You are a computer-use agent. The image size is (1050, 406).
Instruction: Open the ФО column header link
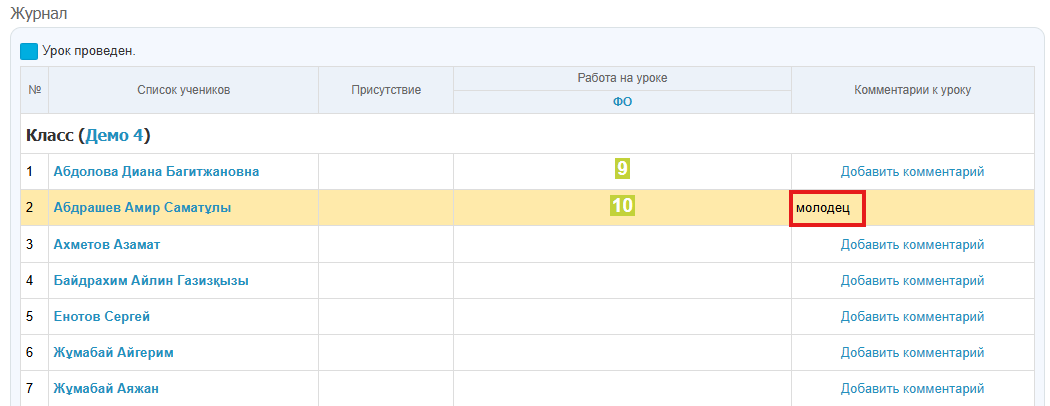click(622, 102)
